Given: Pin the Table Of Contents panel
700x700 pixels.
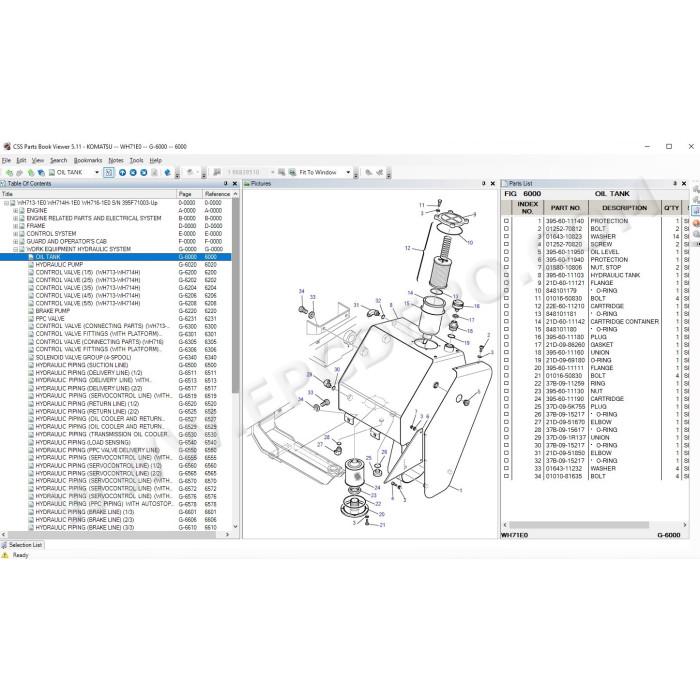Looking at the screenshot, I should pos(226,183).
